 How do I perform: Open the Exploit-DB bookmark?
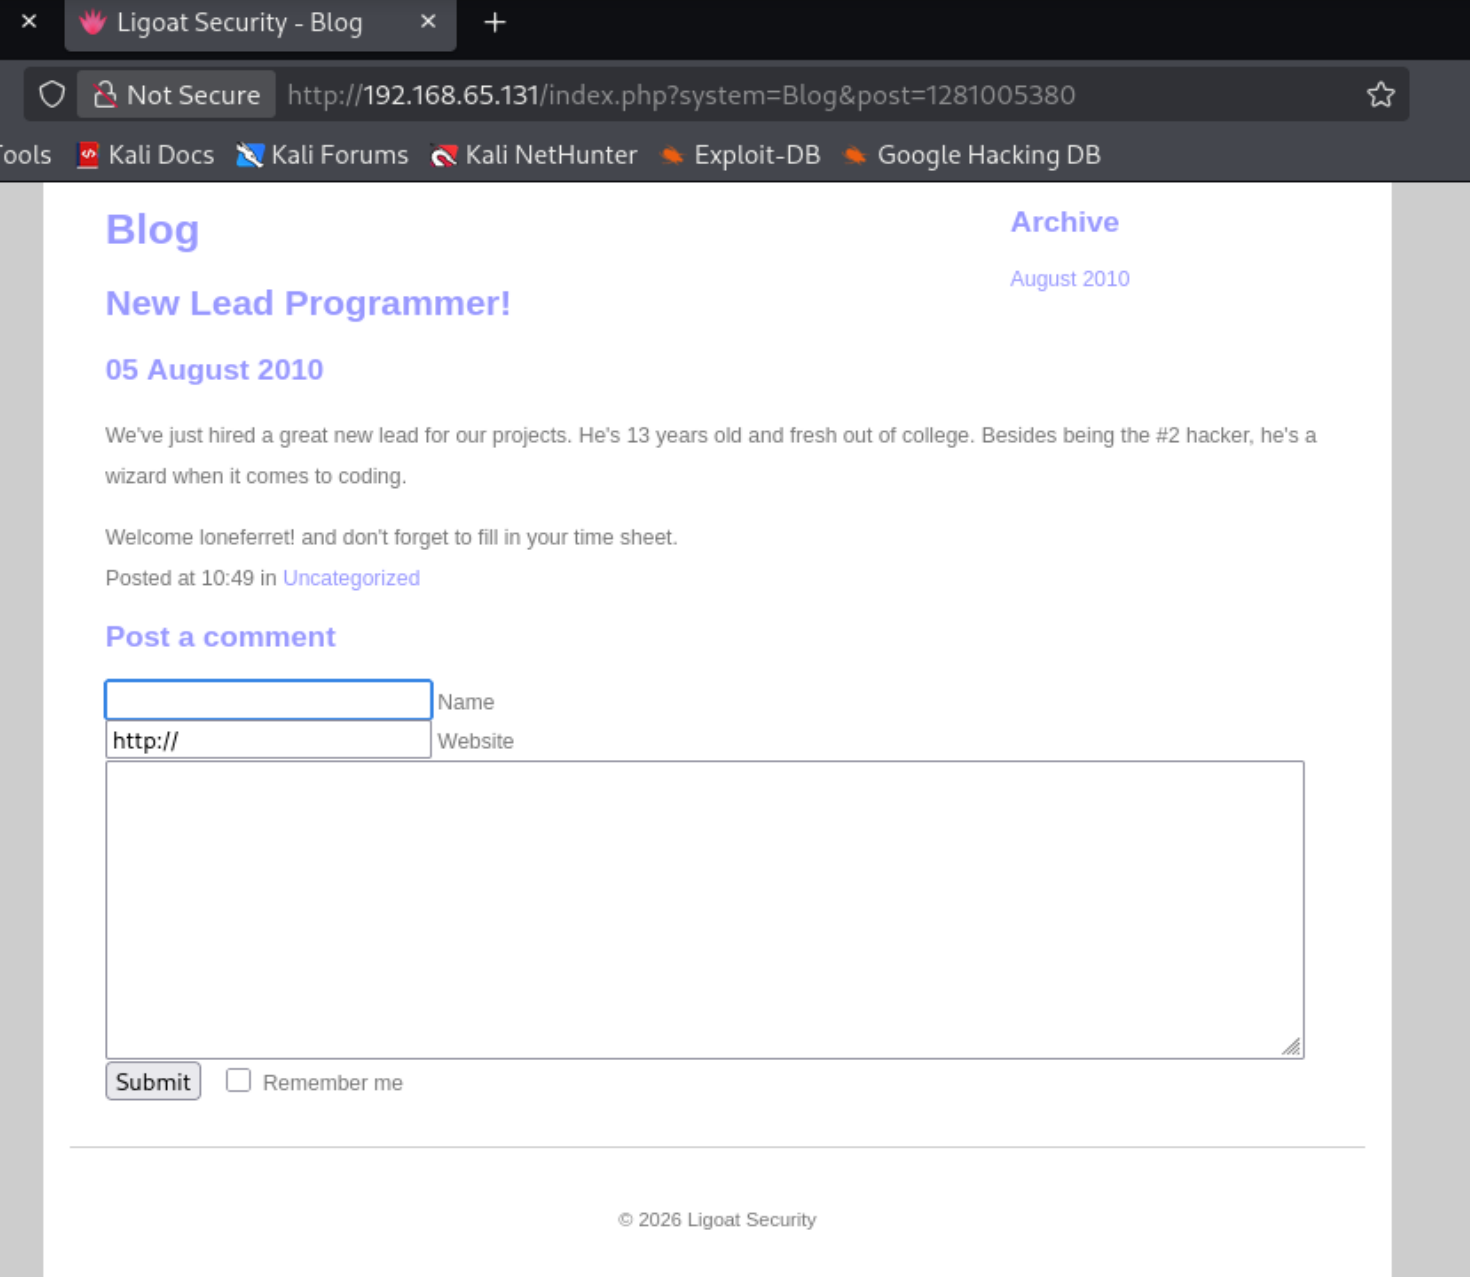[x=740, y=155]
